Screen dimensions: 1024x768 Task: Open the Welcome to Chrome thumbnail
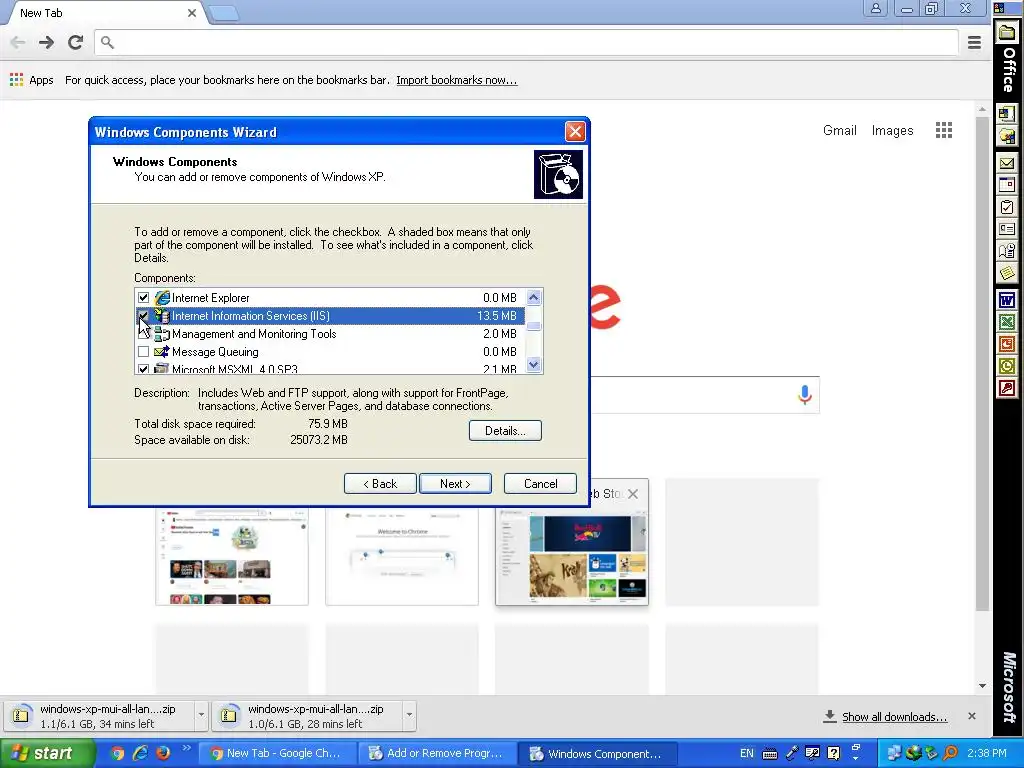[x=402, y=556]
